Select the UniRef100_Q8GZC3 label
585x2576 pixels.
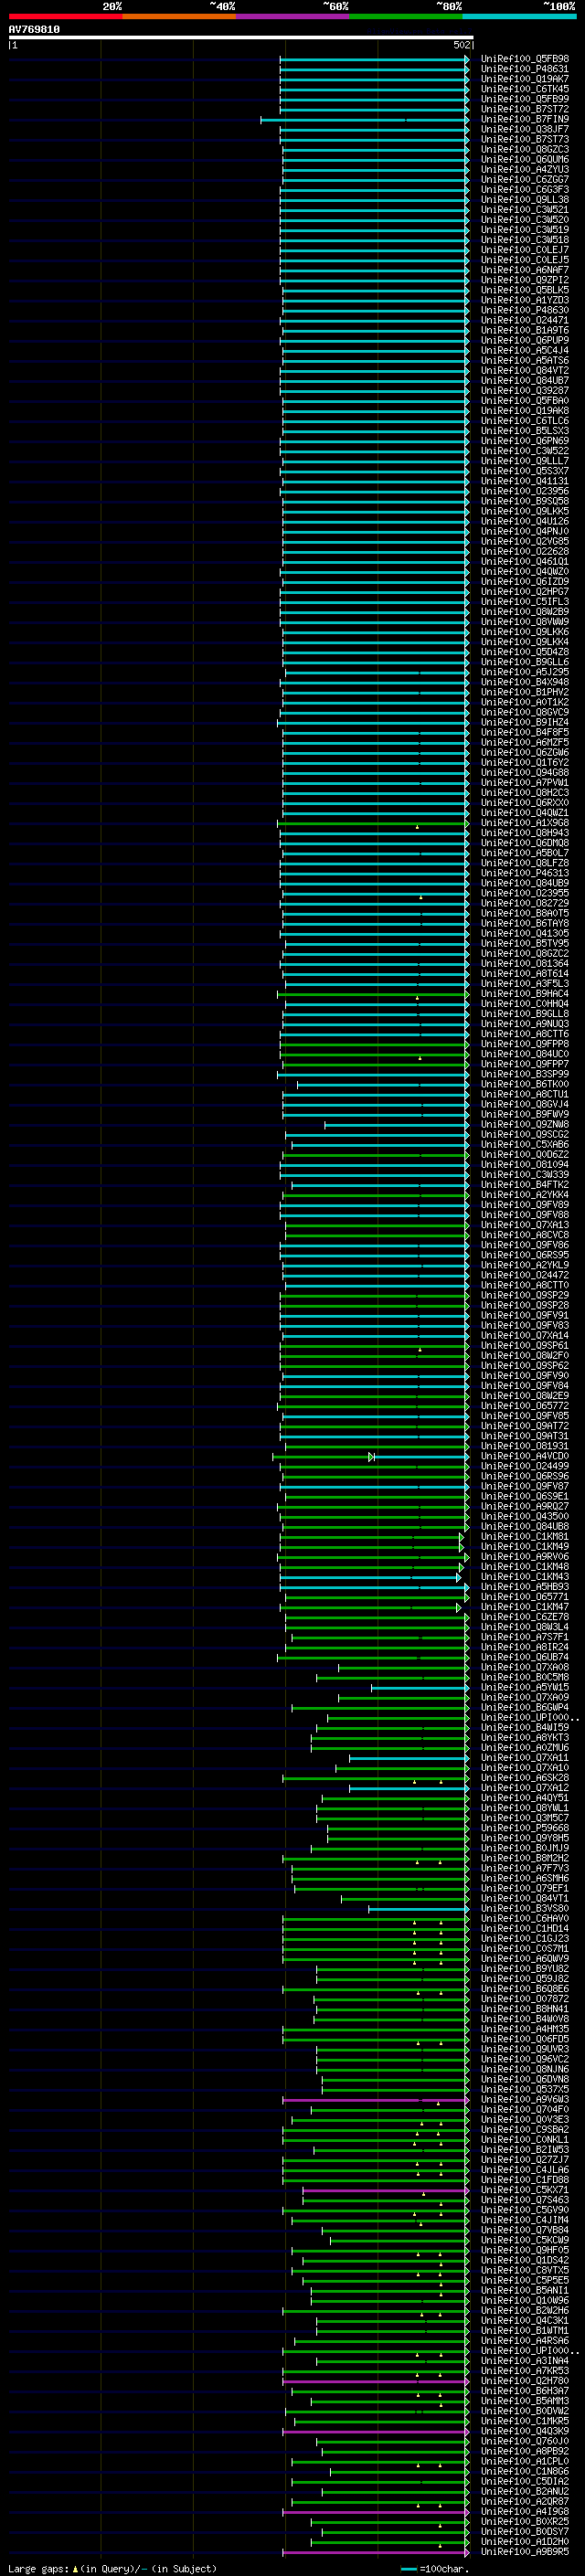tap(524, 149)
